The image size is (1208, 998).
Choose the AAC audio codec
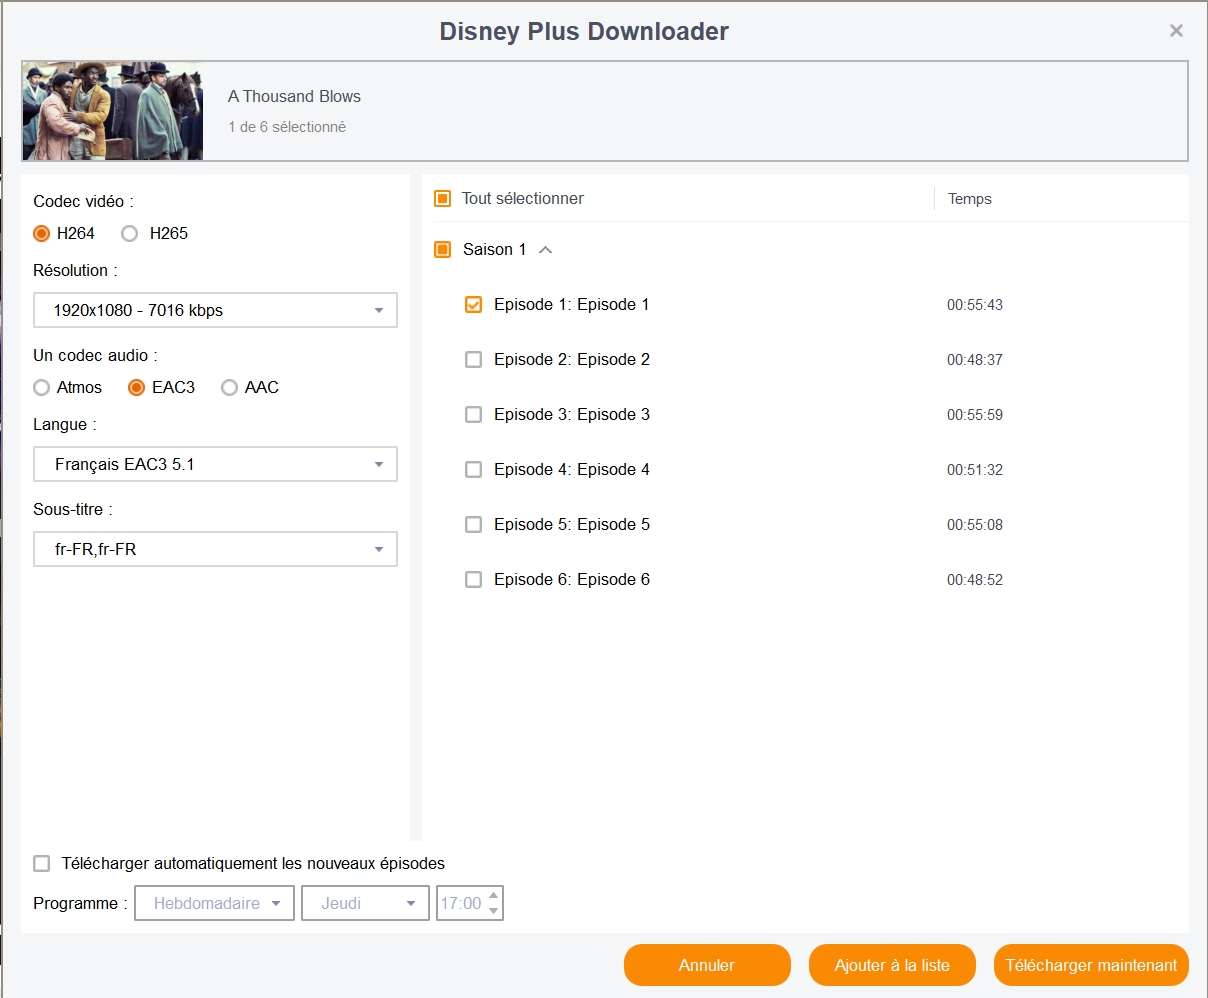[230, 387]
